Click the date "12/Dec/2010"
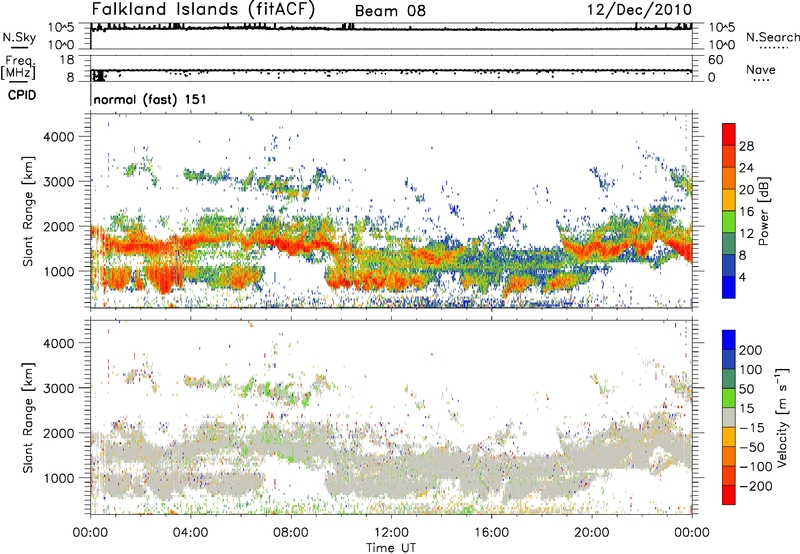 coord(639,10)
